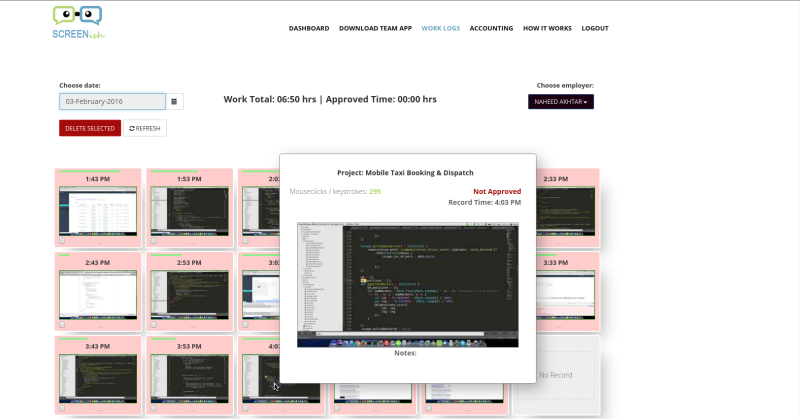Open the calendar date picker icon
800x419 pixels.
[174, 102]
